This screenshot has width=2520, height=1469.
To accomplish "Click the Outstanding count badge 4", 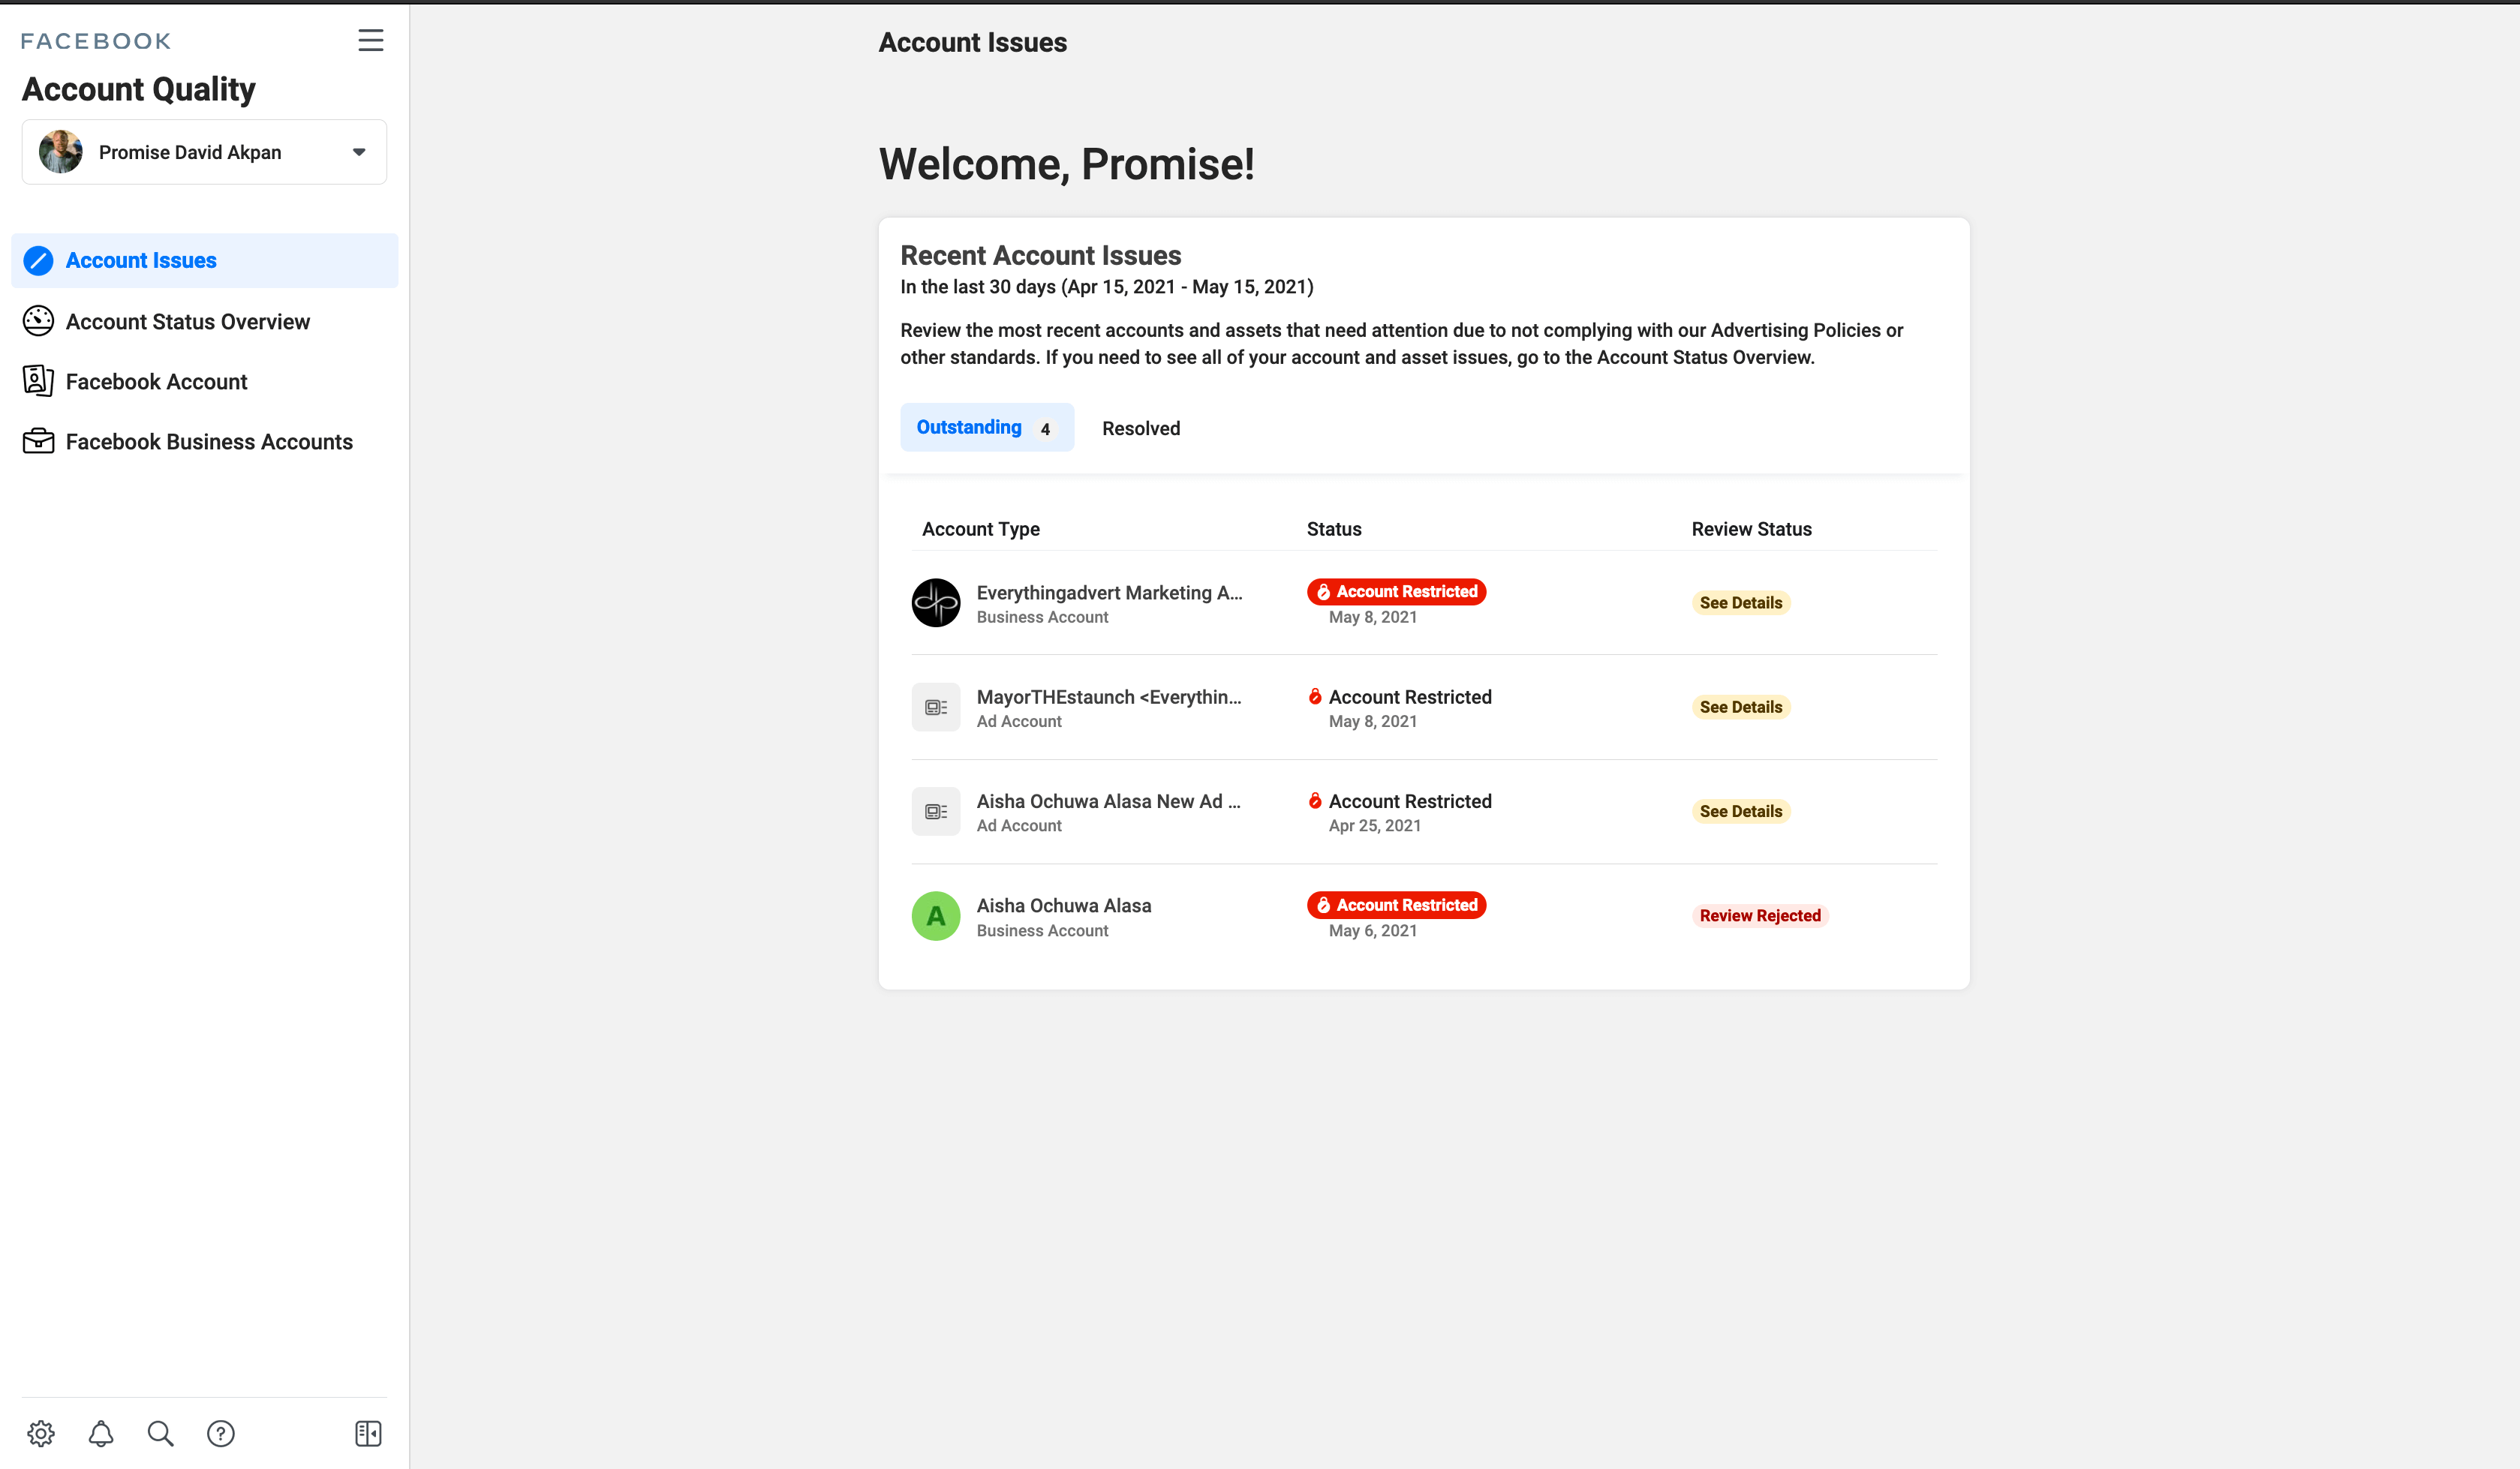I will [1045, 429].
